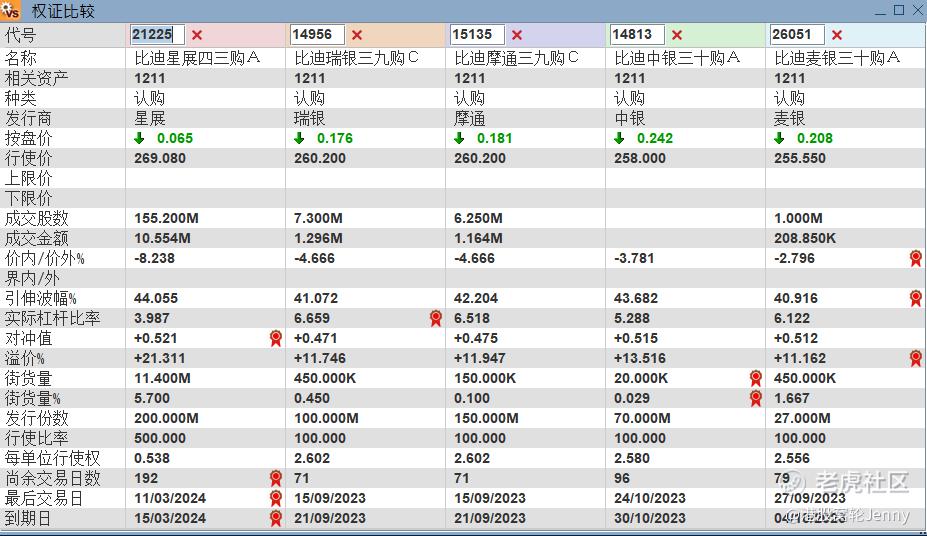Select warrant name 比迪麦银三十购A

tap(837, 58)
